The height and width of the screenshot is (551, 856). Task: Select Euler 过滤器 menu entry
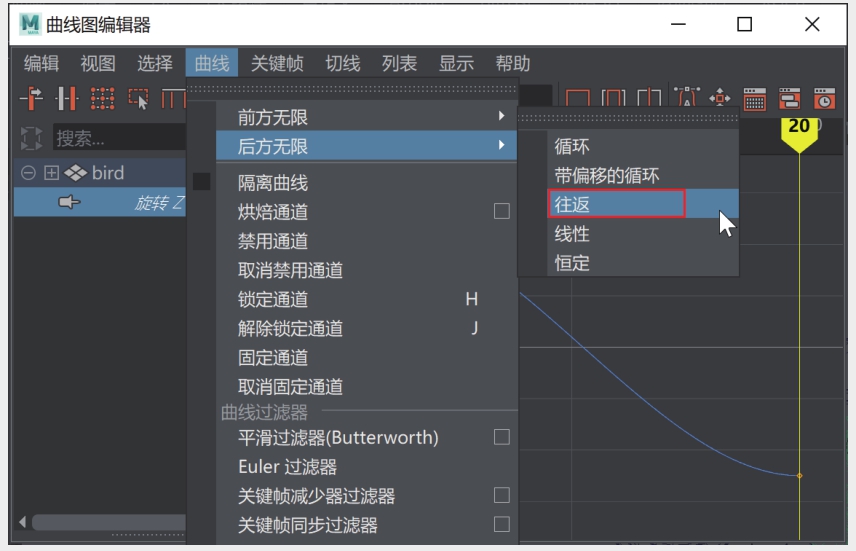click(366, 466)
